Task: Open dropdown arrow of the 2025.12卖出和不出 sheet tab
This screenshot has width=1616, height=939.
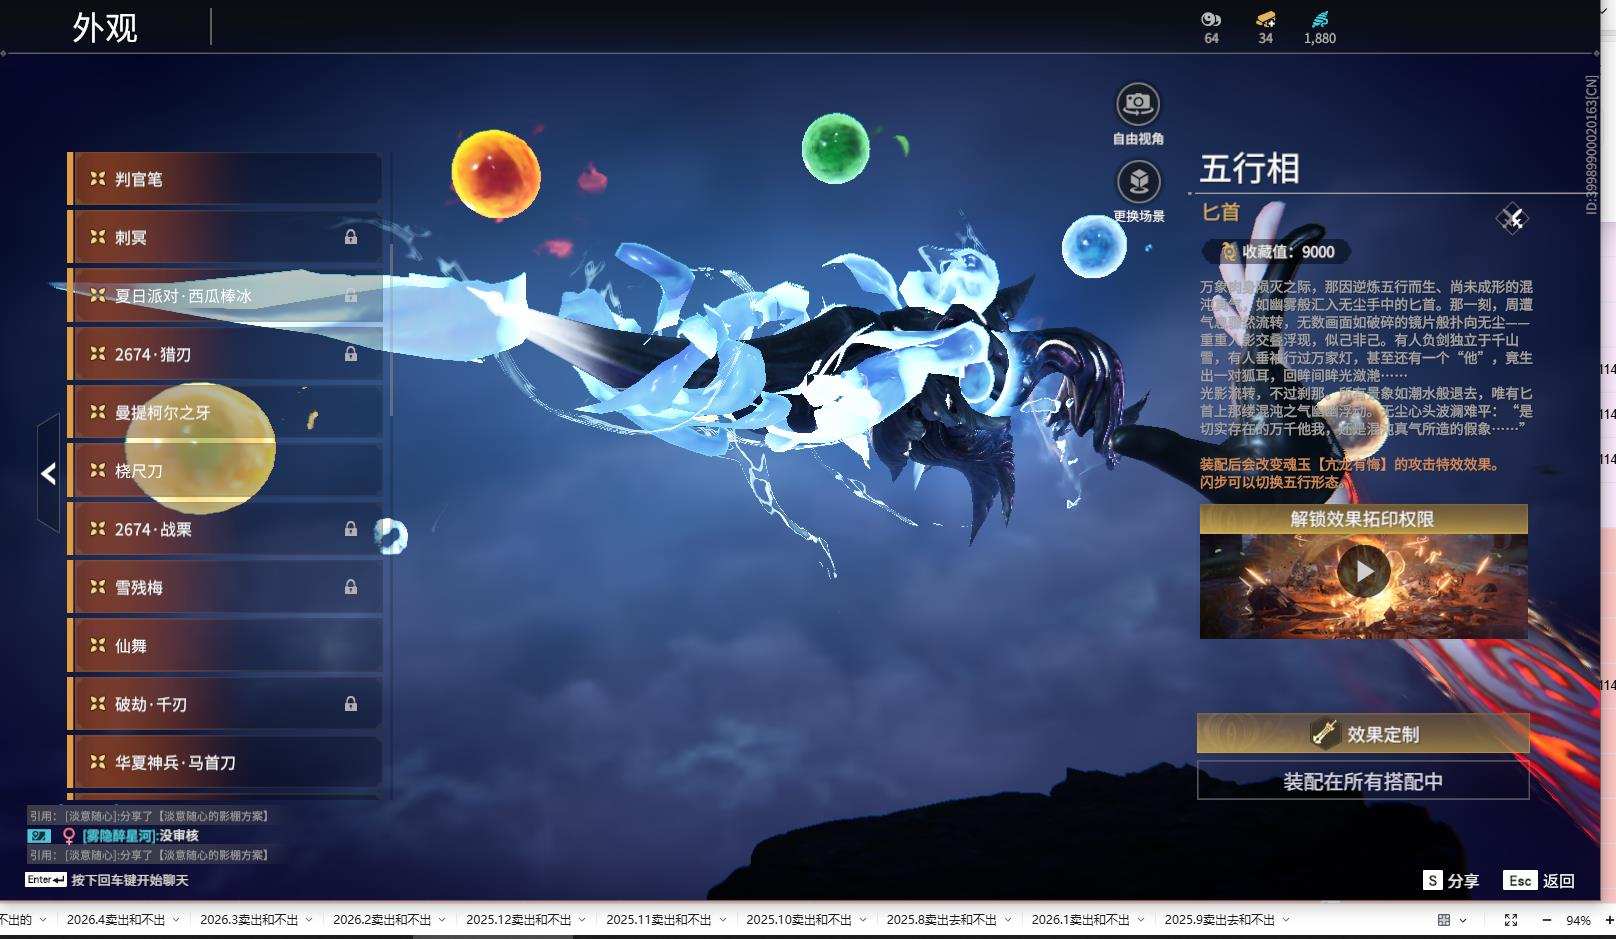Action: (x=582, y=920)
